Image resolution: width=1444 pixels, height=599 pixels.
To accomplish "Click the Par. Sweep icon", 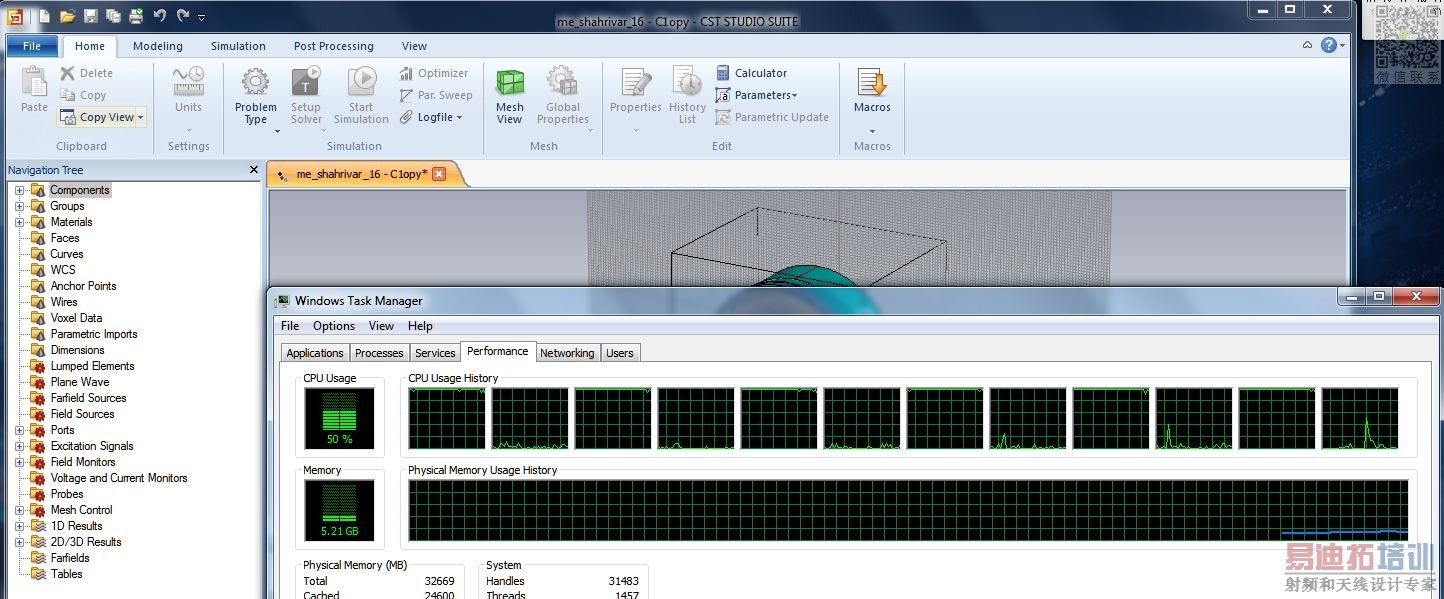I will click(406, 95).
